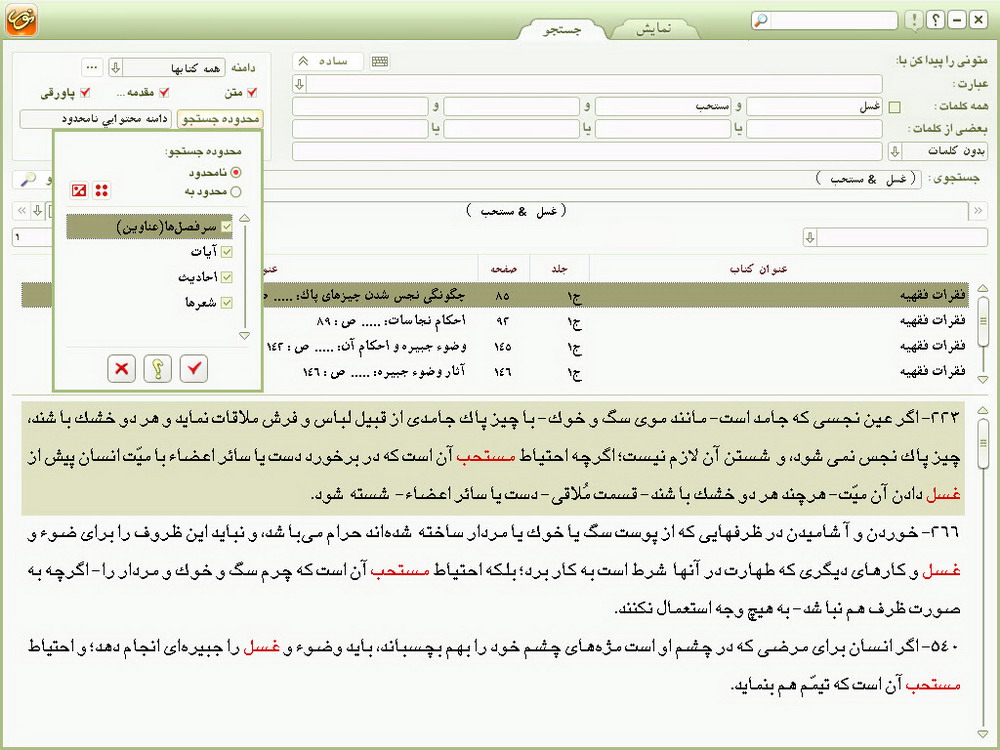
Task: Click the up arrow of the text pane scrollbar
Action: tap(983, 409)
